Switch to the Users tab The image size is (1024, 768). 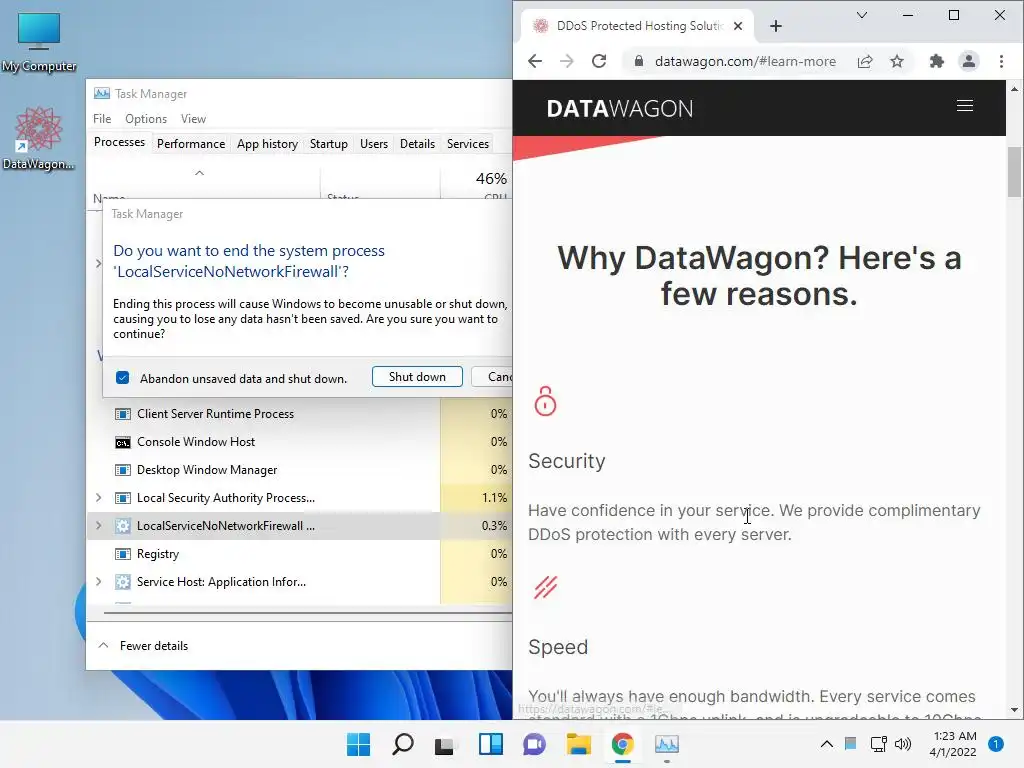[x=374, y=144]
